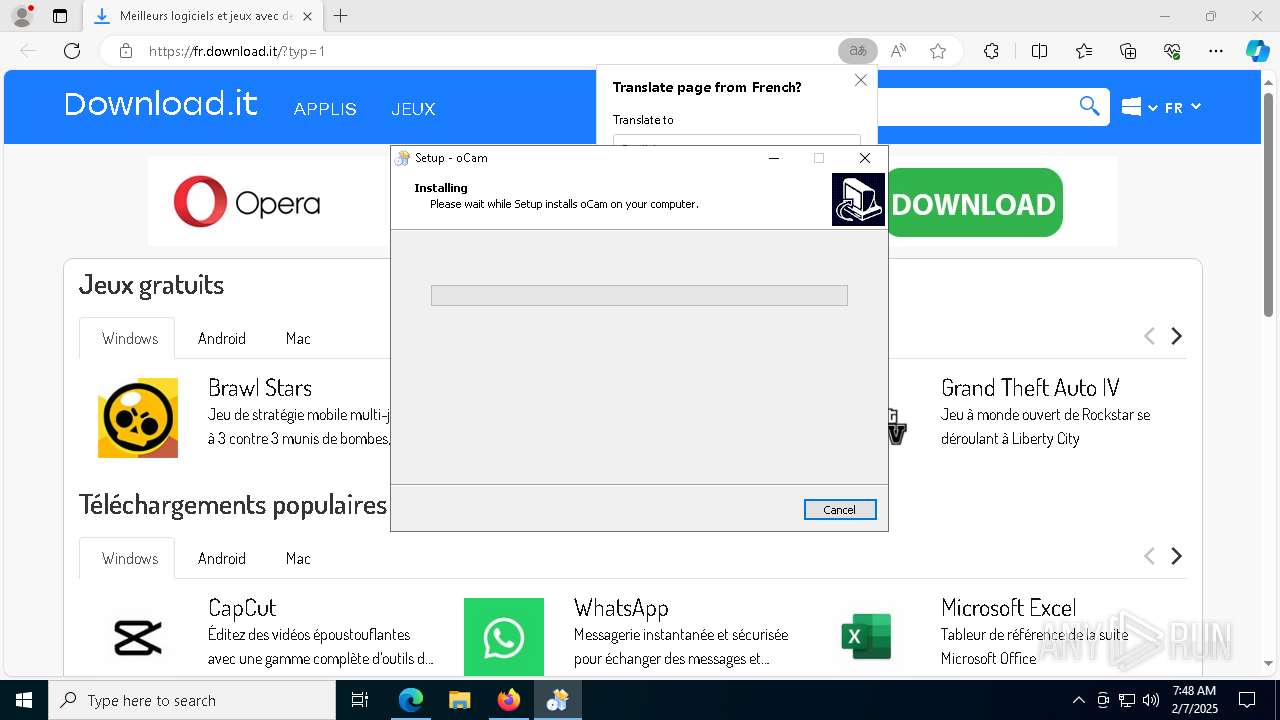Close the Translate page popup
This screenshot has width=1280, height=720.
tap(861, 80)
